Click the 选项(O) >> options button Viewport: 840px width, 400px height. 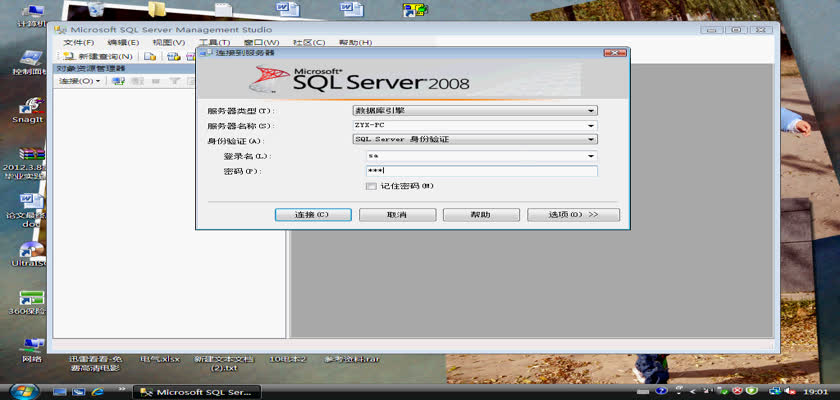coord(573,215)
